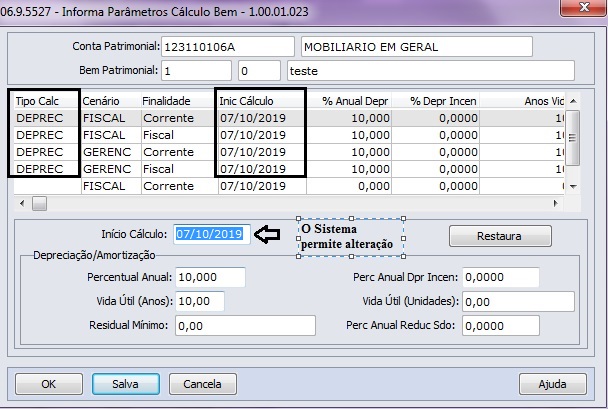Click the % Depr Incen column header

pos(435,101)
